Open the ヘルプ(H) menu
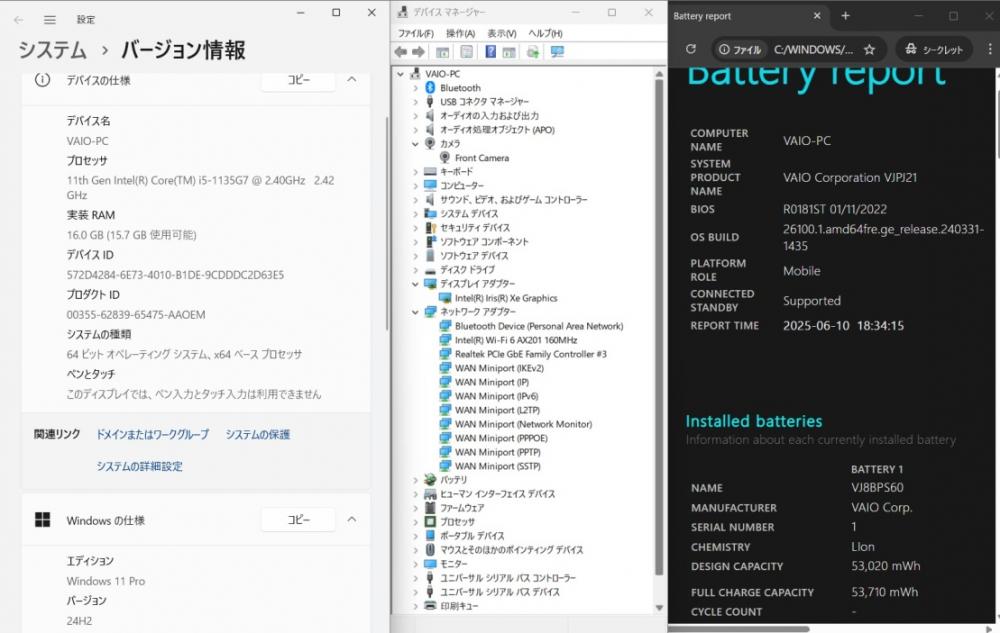1000x633 pixels. click(545, 33)
